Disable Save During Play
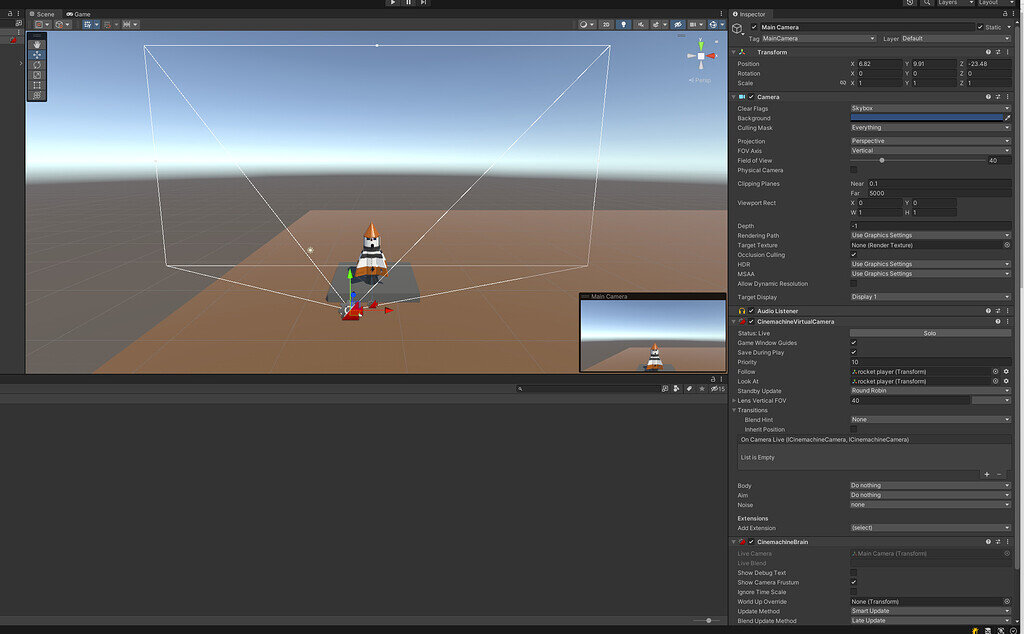Image resolution: width=1024 pixels, height=634 pixels. coord(854,352)
